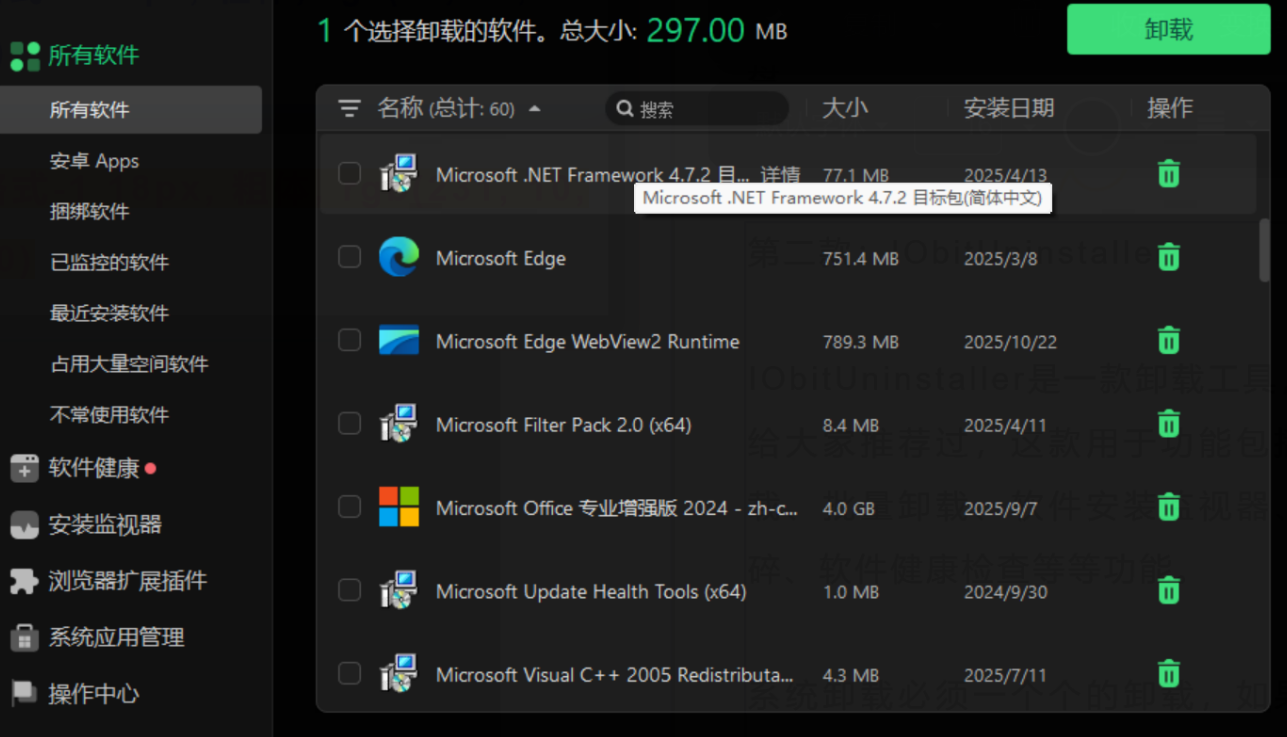The width and height of the screenshot is (1287, 737).
Task: Click the Microsoft Office 专业增强版 2024 logo icon
Action: coord(399,507)
